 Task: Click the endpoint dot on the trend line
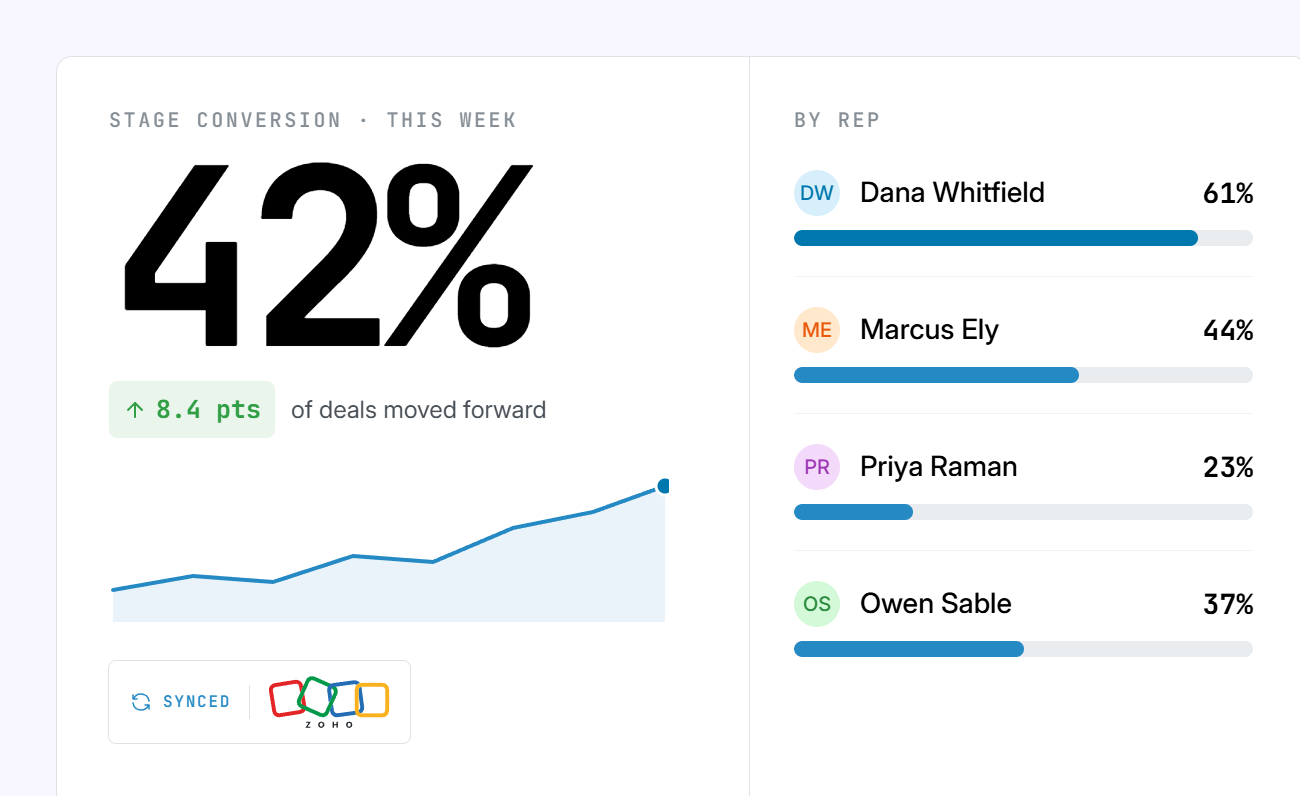point(663,486)
